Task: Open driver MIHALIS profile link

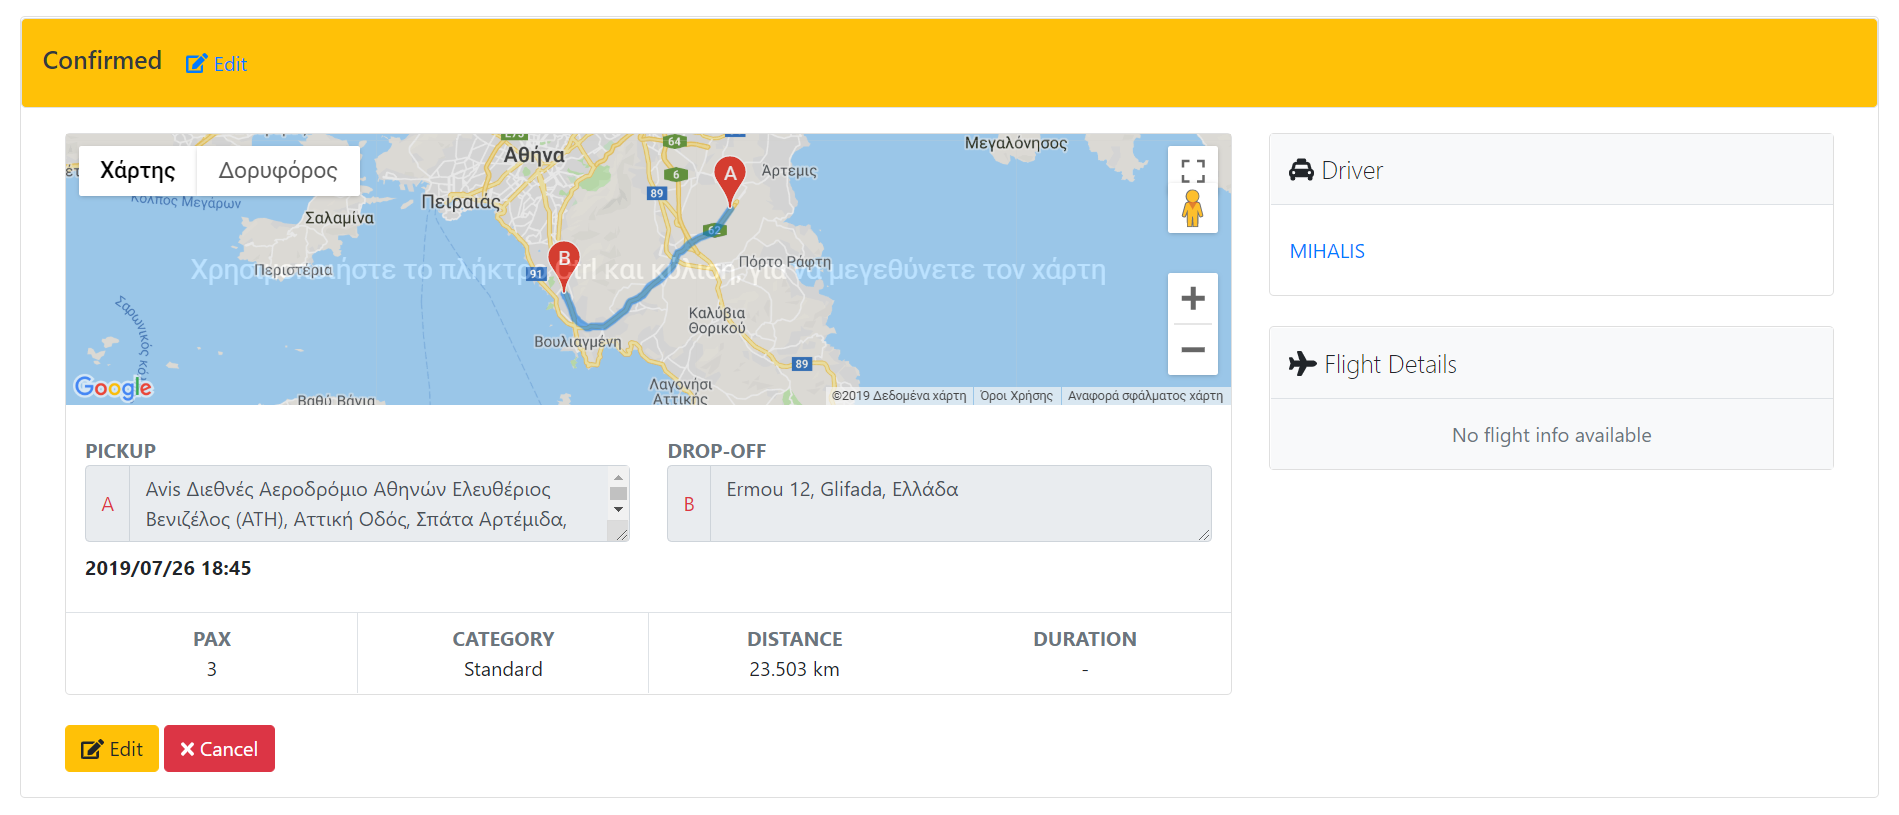Action: point(1327,251)
